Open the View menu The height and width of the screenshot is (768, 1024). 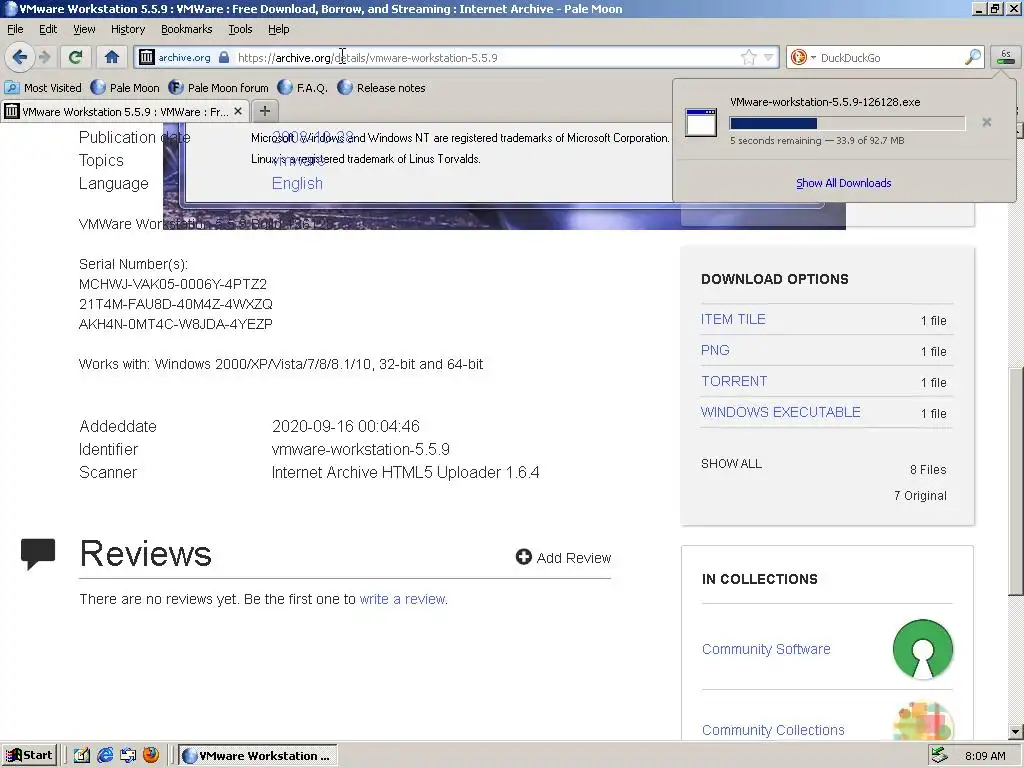tap(84, 29)
